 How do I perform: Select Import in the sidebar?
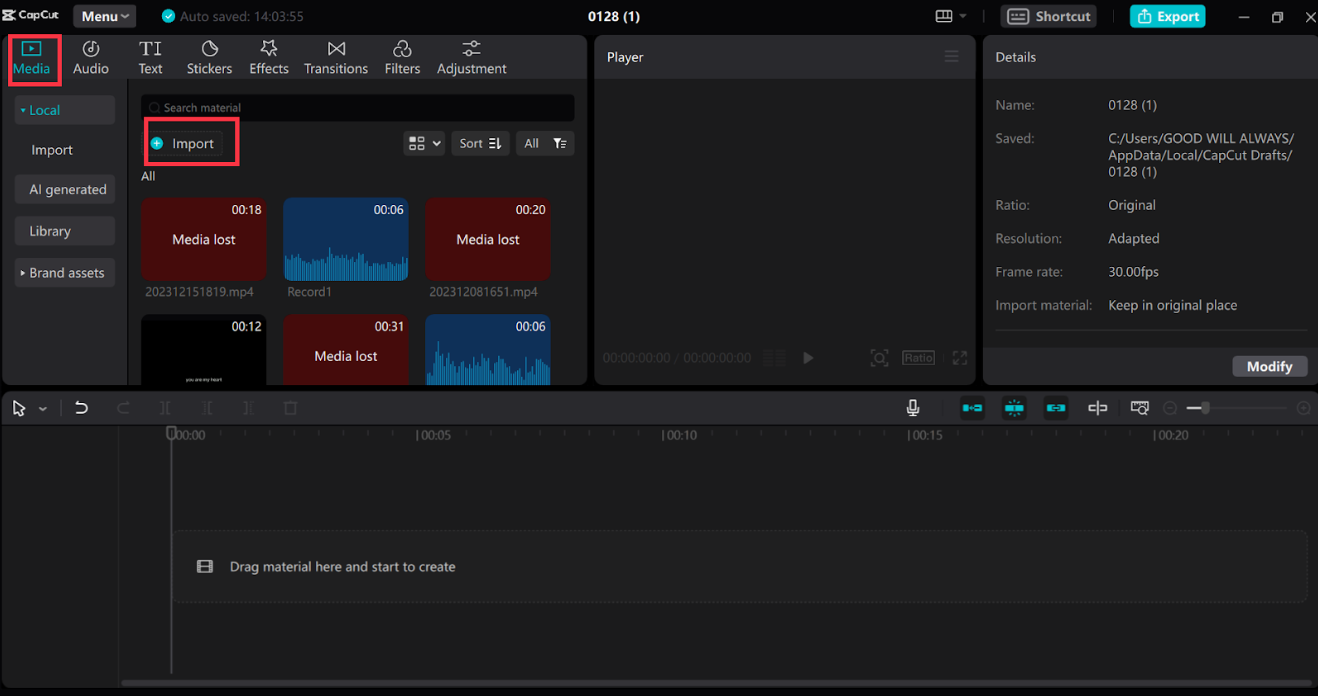coord(52,150)
